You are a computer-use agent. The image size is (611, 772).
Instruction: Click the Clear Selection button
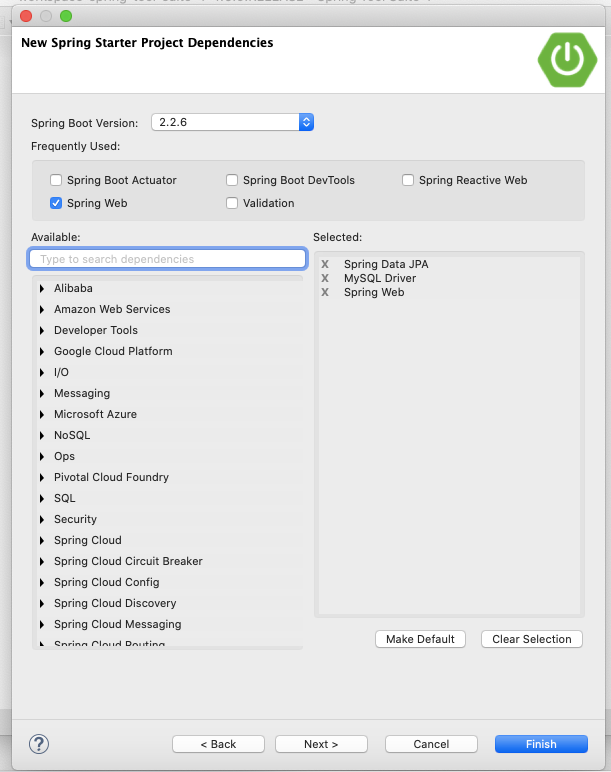(532, 639)
